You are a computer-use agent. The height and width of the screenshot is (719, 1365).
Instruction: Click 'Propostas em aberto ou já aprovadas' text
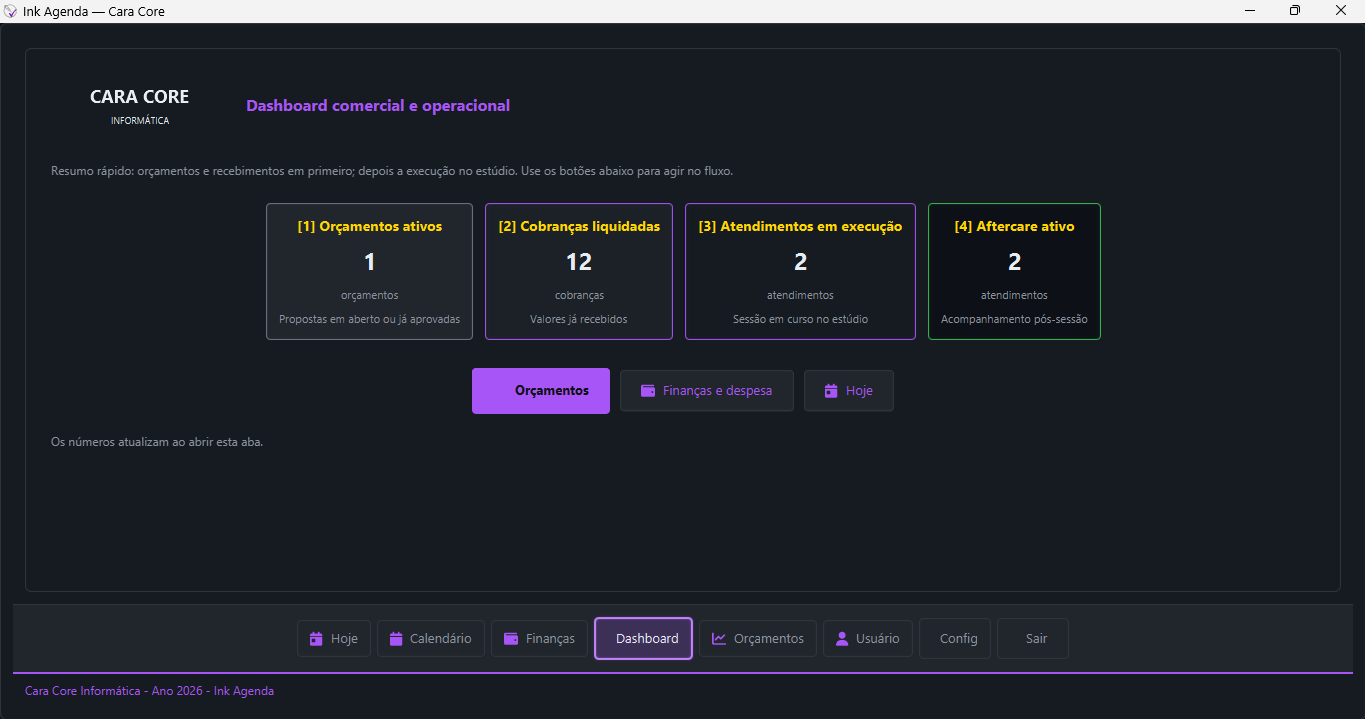point(370,320)
